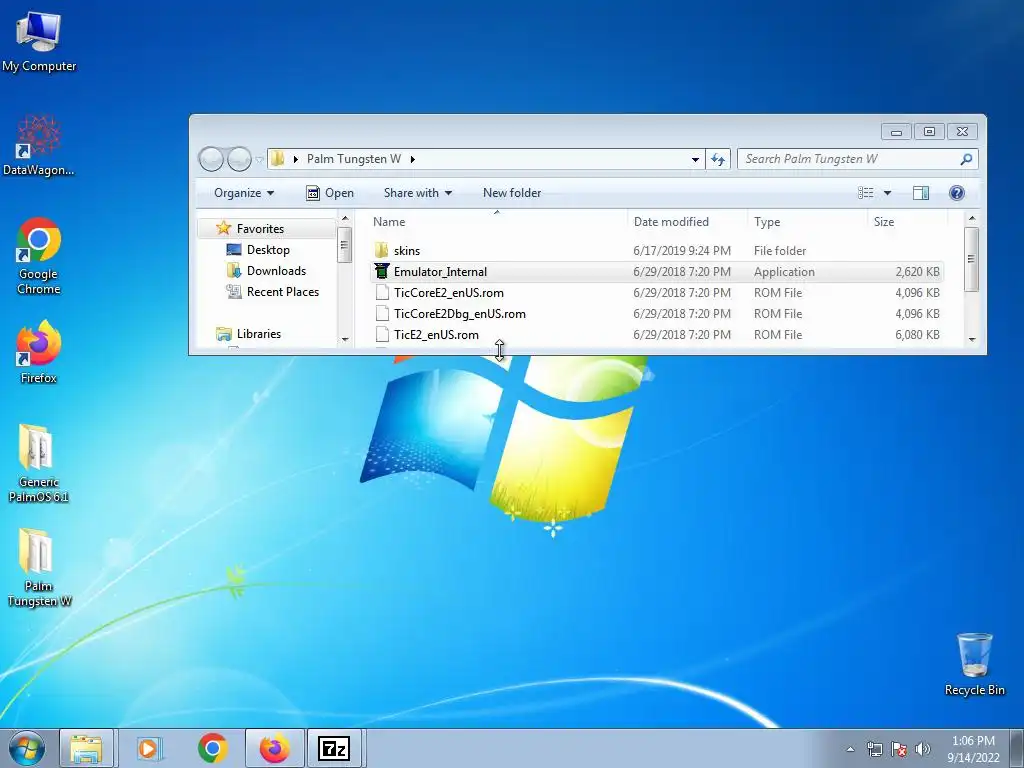Open address bar previous locations dropdown
The image size is (1024, 768).
coord(695,159)
